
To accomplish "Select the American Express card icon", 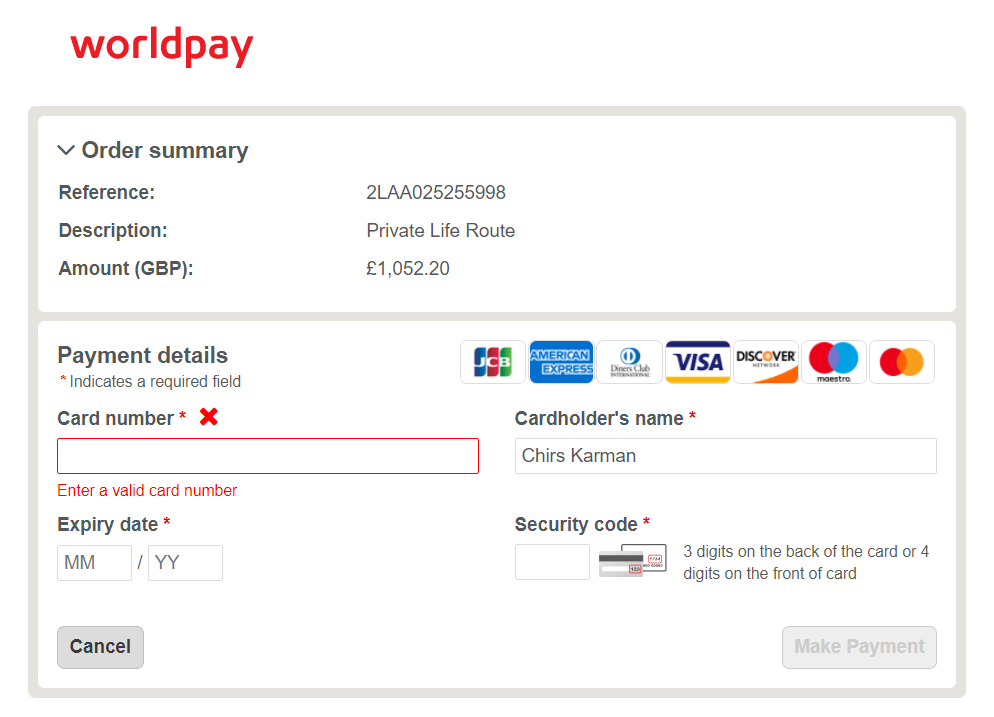I will pyautogui.click(x=562, y=362).
